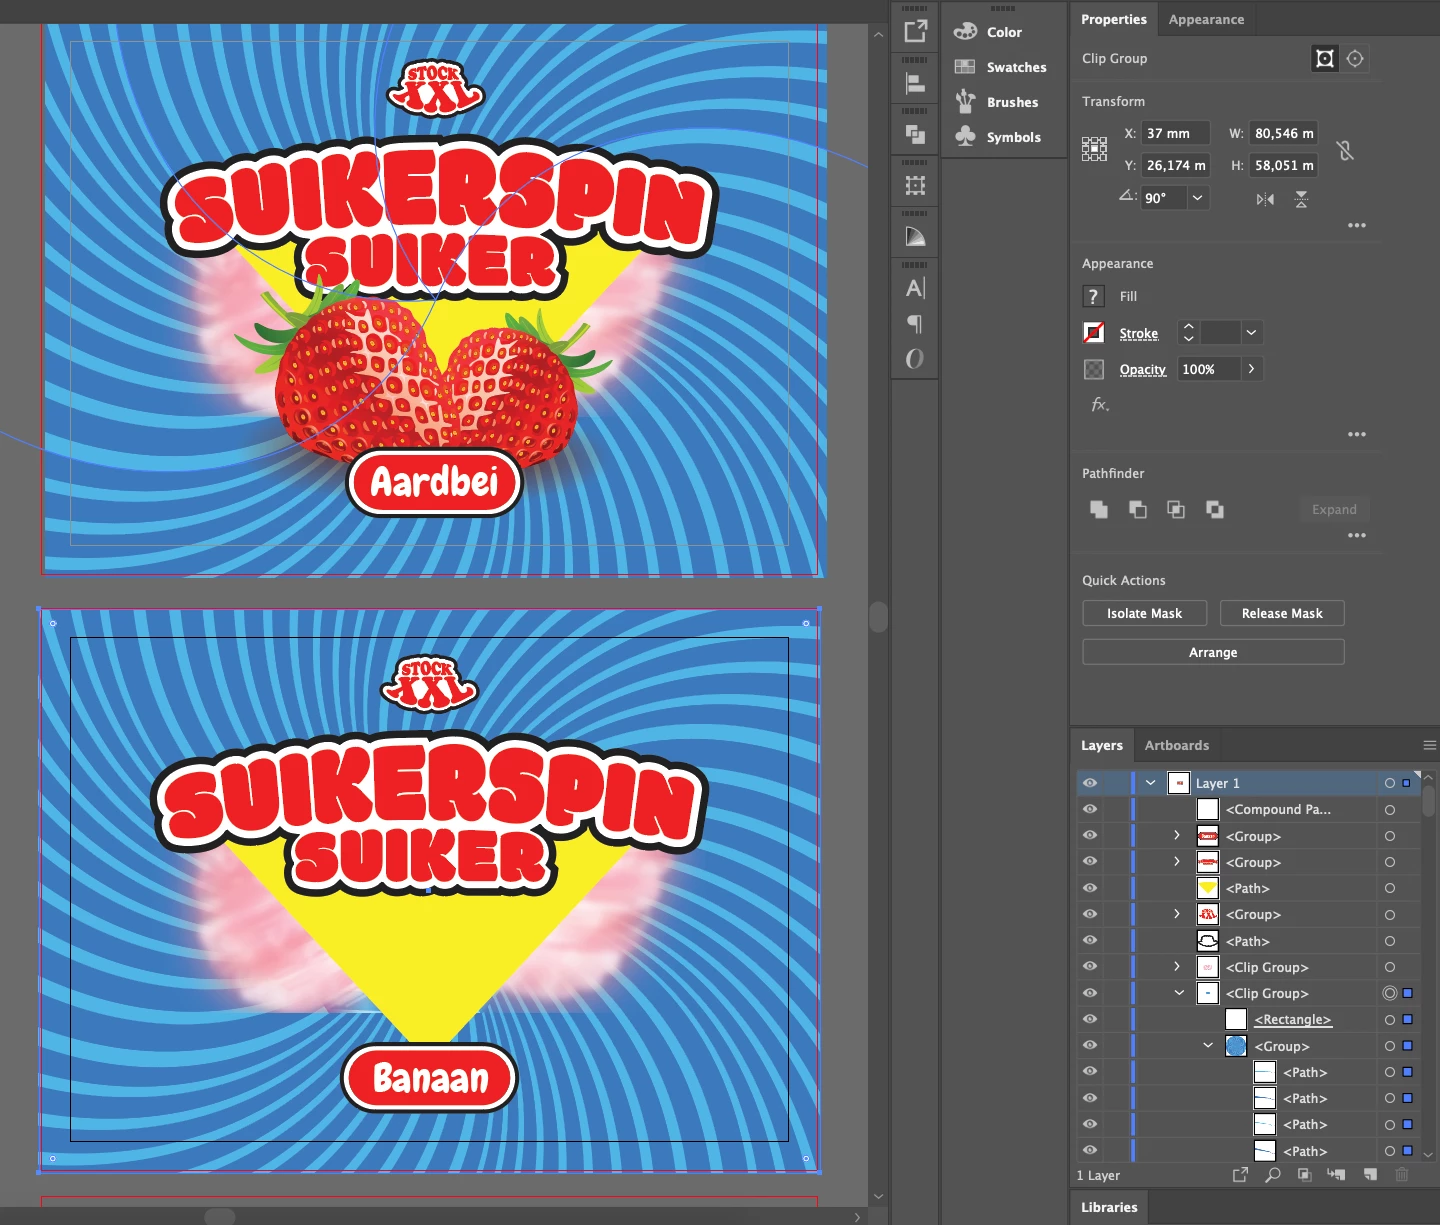Screen dimensions: 1440x1225
Task: Select the Layers tab
Action: pyautogui.click(x=1102, y=745)
